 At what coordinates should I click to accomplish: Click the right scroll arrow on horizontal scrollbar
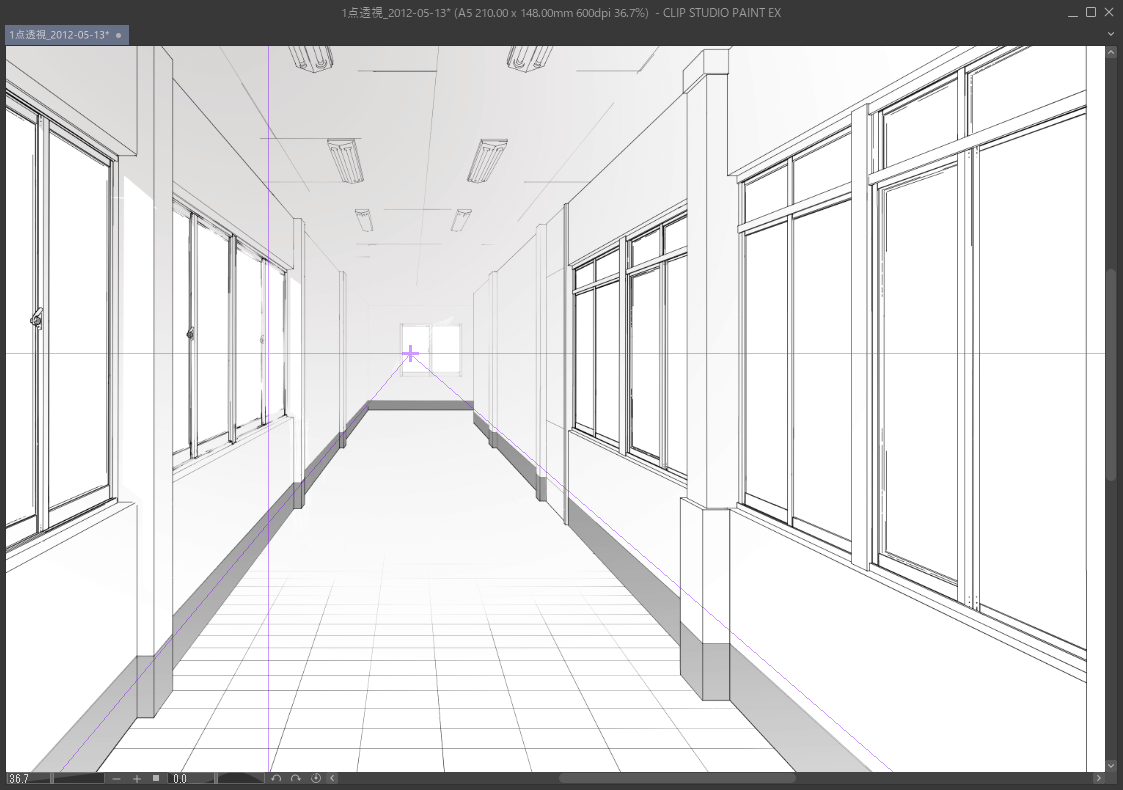click(1099, 778)
